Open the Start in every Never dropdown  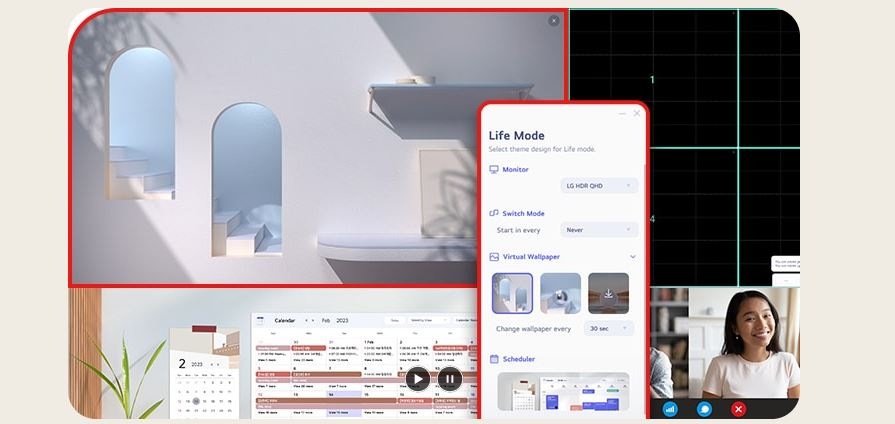click(x=599, y=230)
